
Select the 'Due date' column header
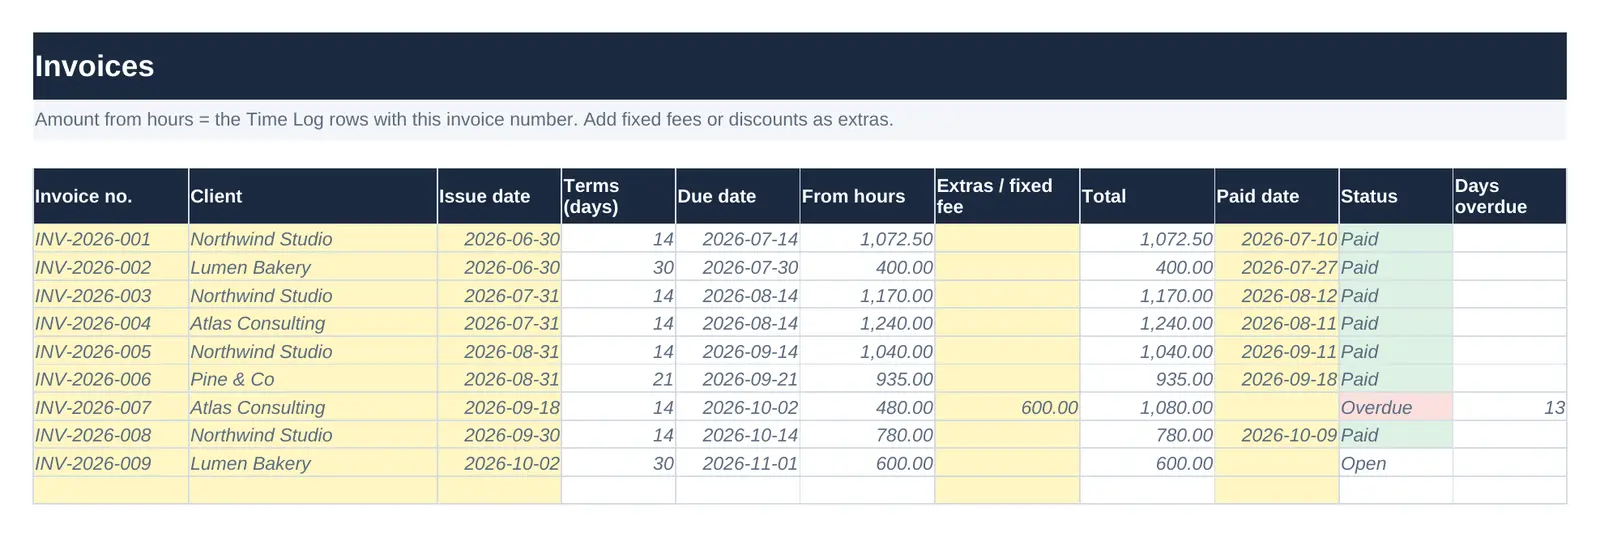pos(738,196)
